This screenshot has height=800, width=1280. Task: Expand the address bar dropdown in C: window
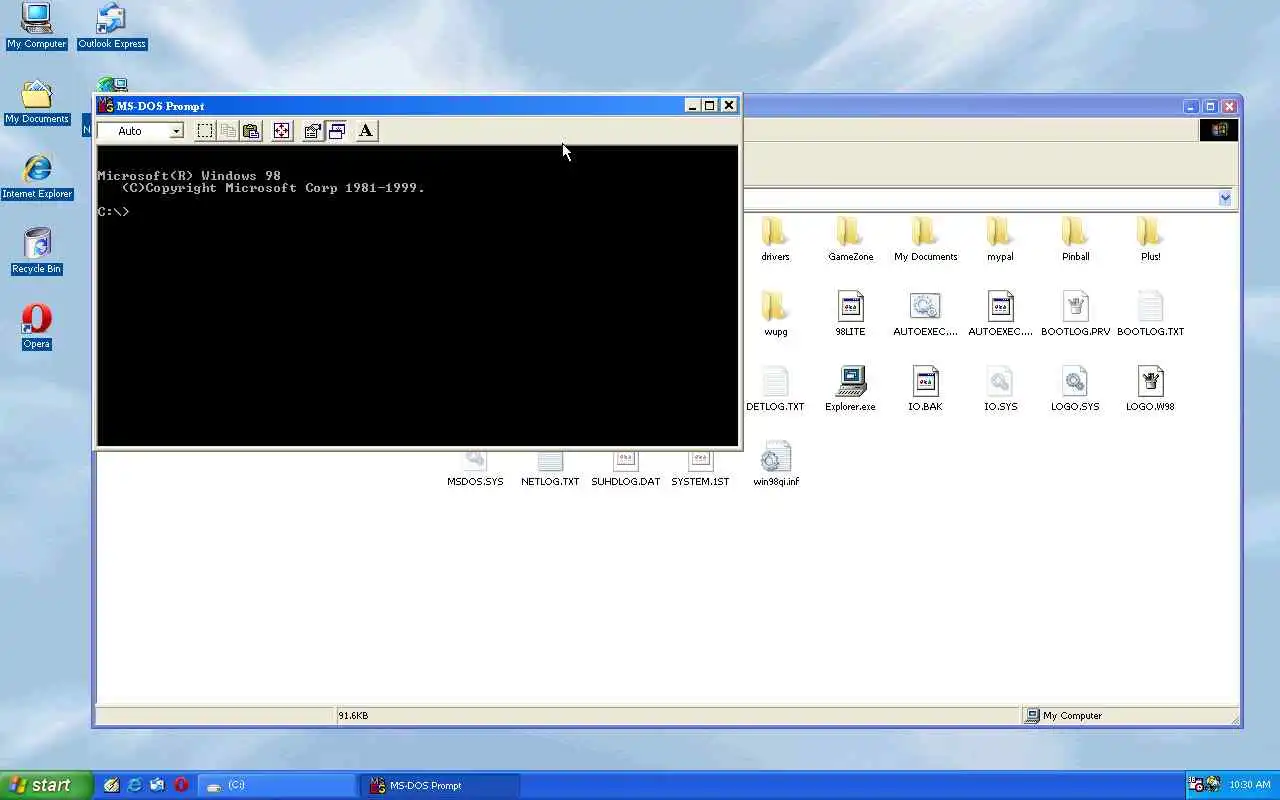tap(1225, 198)
